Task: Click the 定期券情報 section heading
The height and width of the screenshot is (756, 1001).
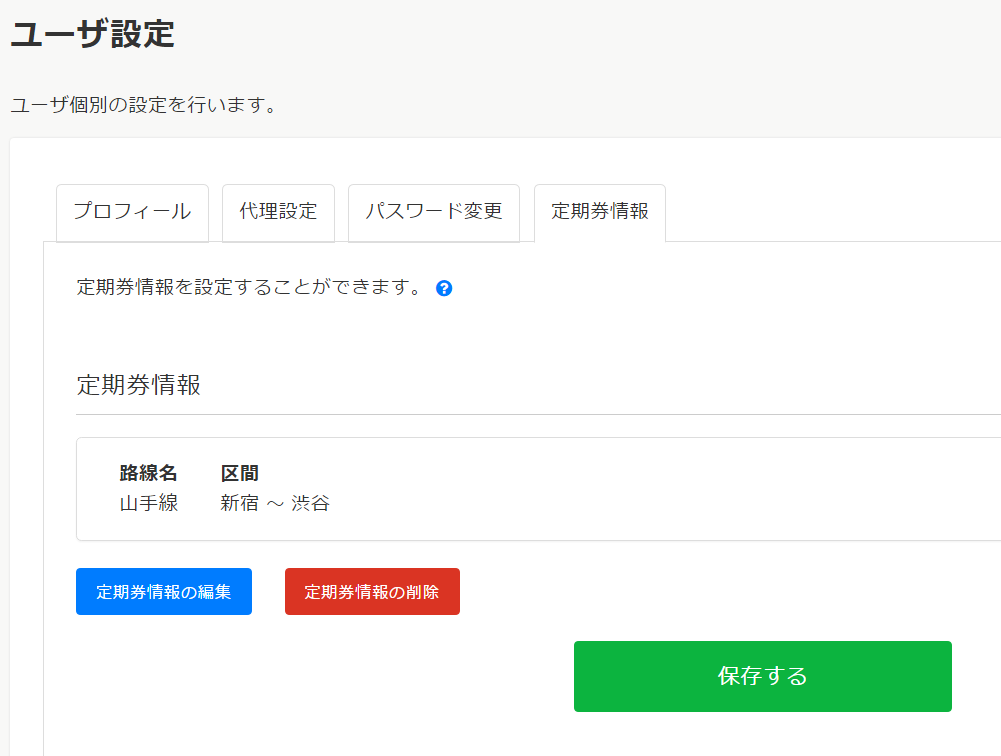Action: [x=139, y=385]
